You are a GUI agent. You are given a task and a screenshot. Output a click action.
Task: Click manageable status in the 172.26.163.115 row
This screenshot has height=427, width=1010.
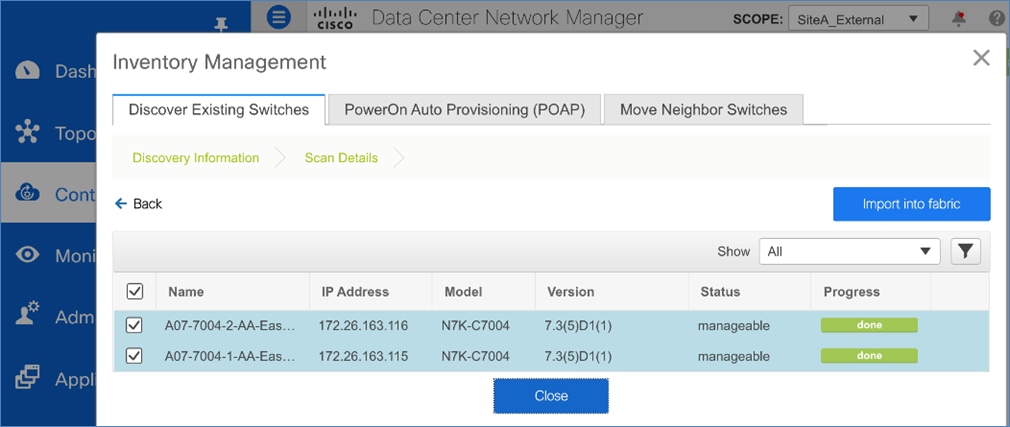click(x=734, y=356)
